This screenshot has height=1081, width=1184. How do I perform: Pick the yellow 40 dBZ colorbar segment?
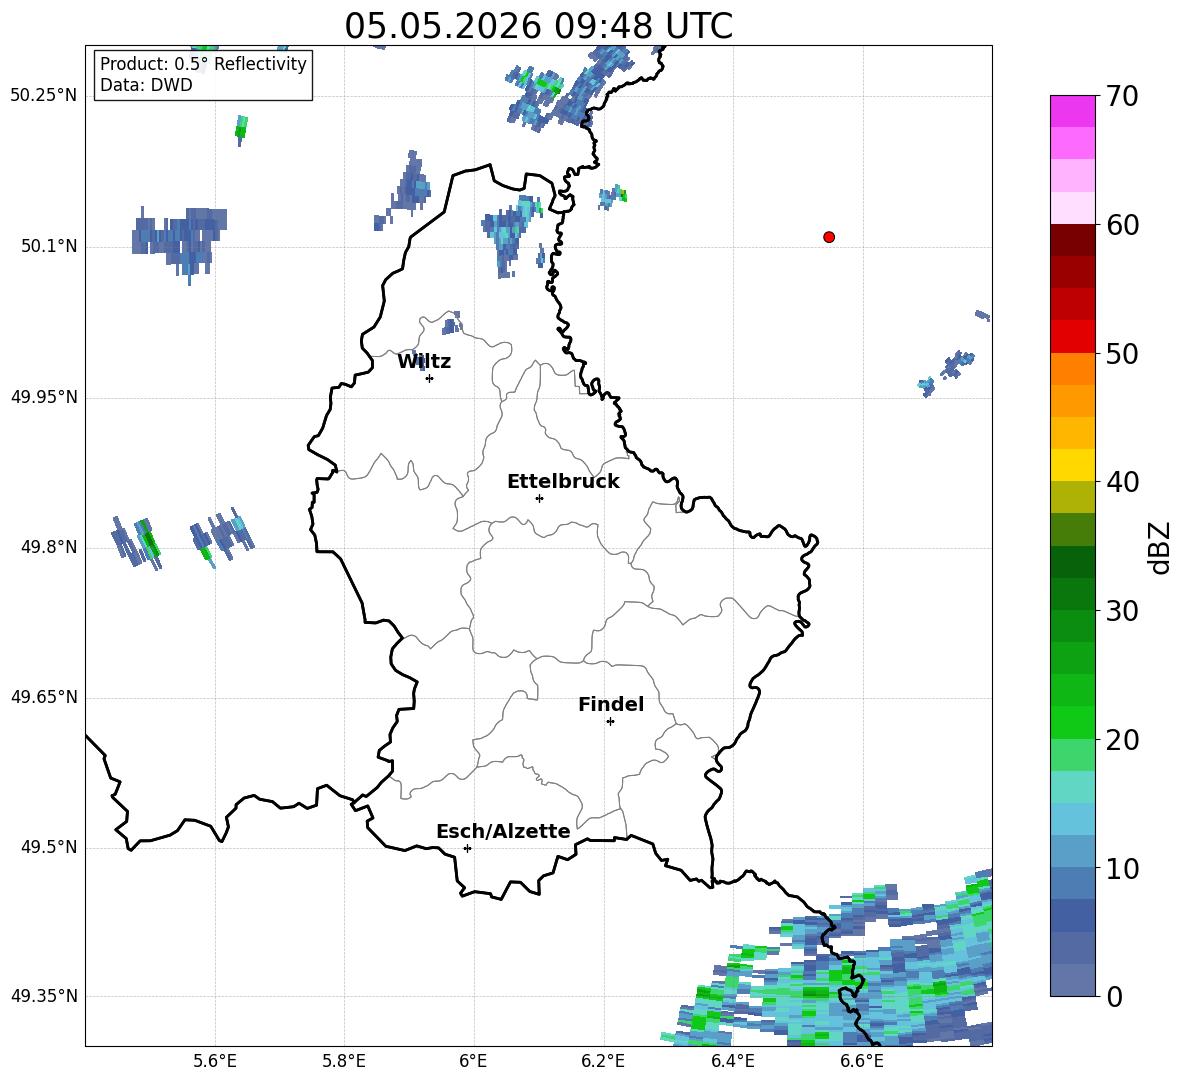(1072, 465)
